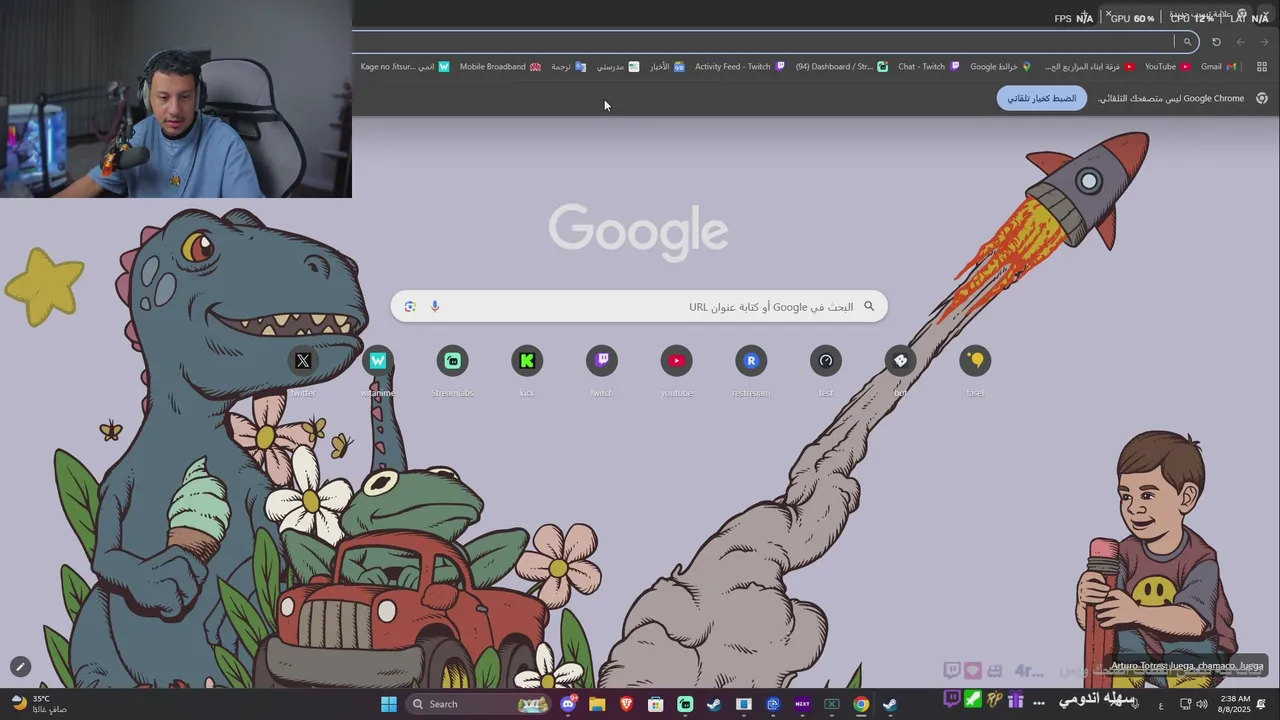Open Microsoft Store from the taskbar
Viewport: 1280px width, 720px height.
656,704
